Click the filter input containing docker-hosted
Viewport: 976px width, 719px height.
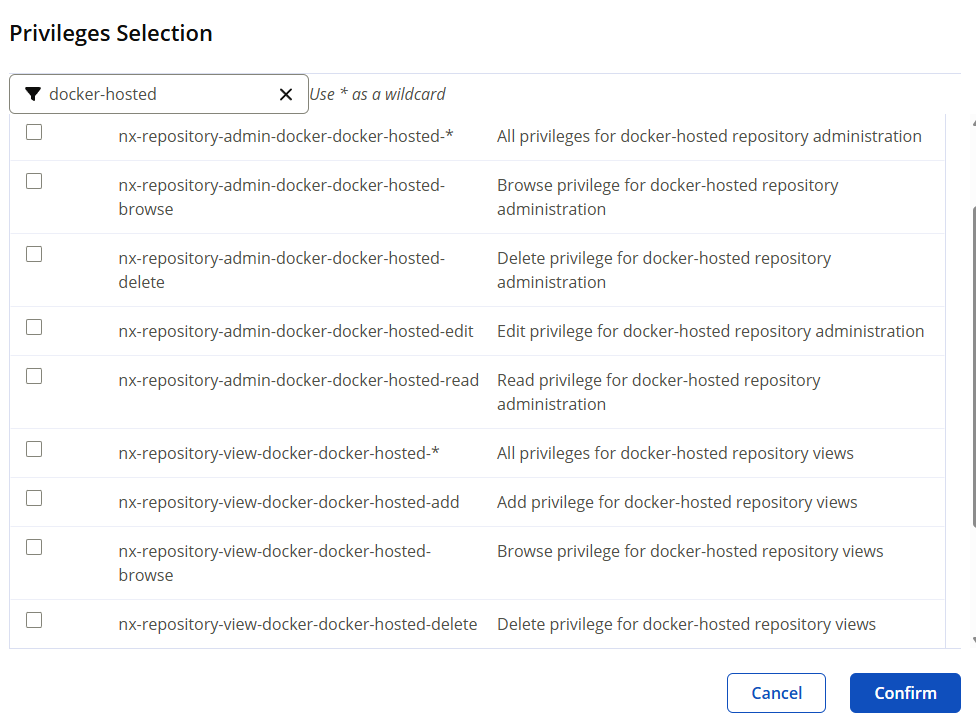pyautogui.click(x=160, y=94)
